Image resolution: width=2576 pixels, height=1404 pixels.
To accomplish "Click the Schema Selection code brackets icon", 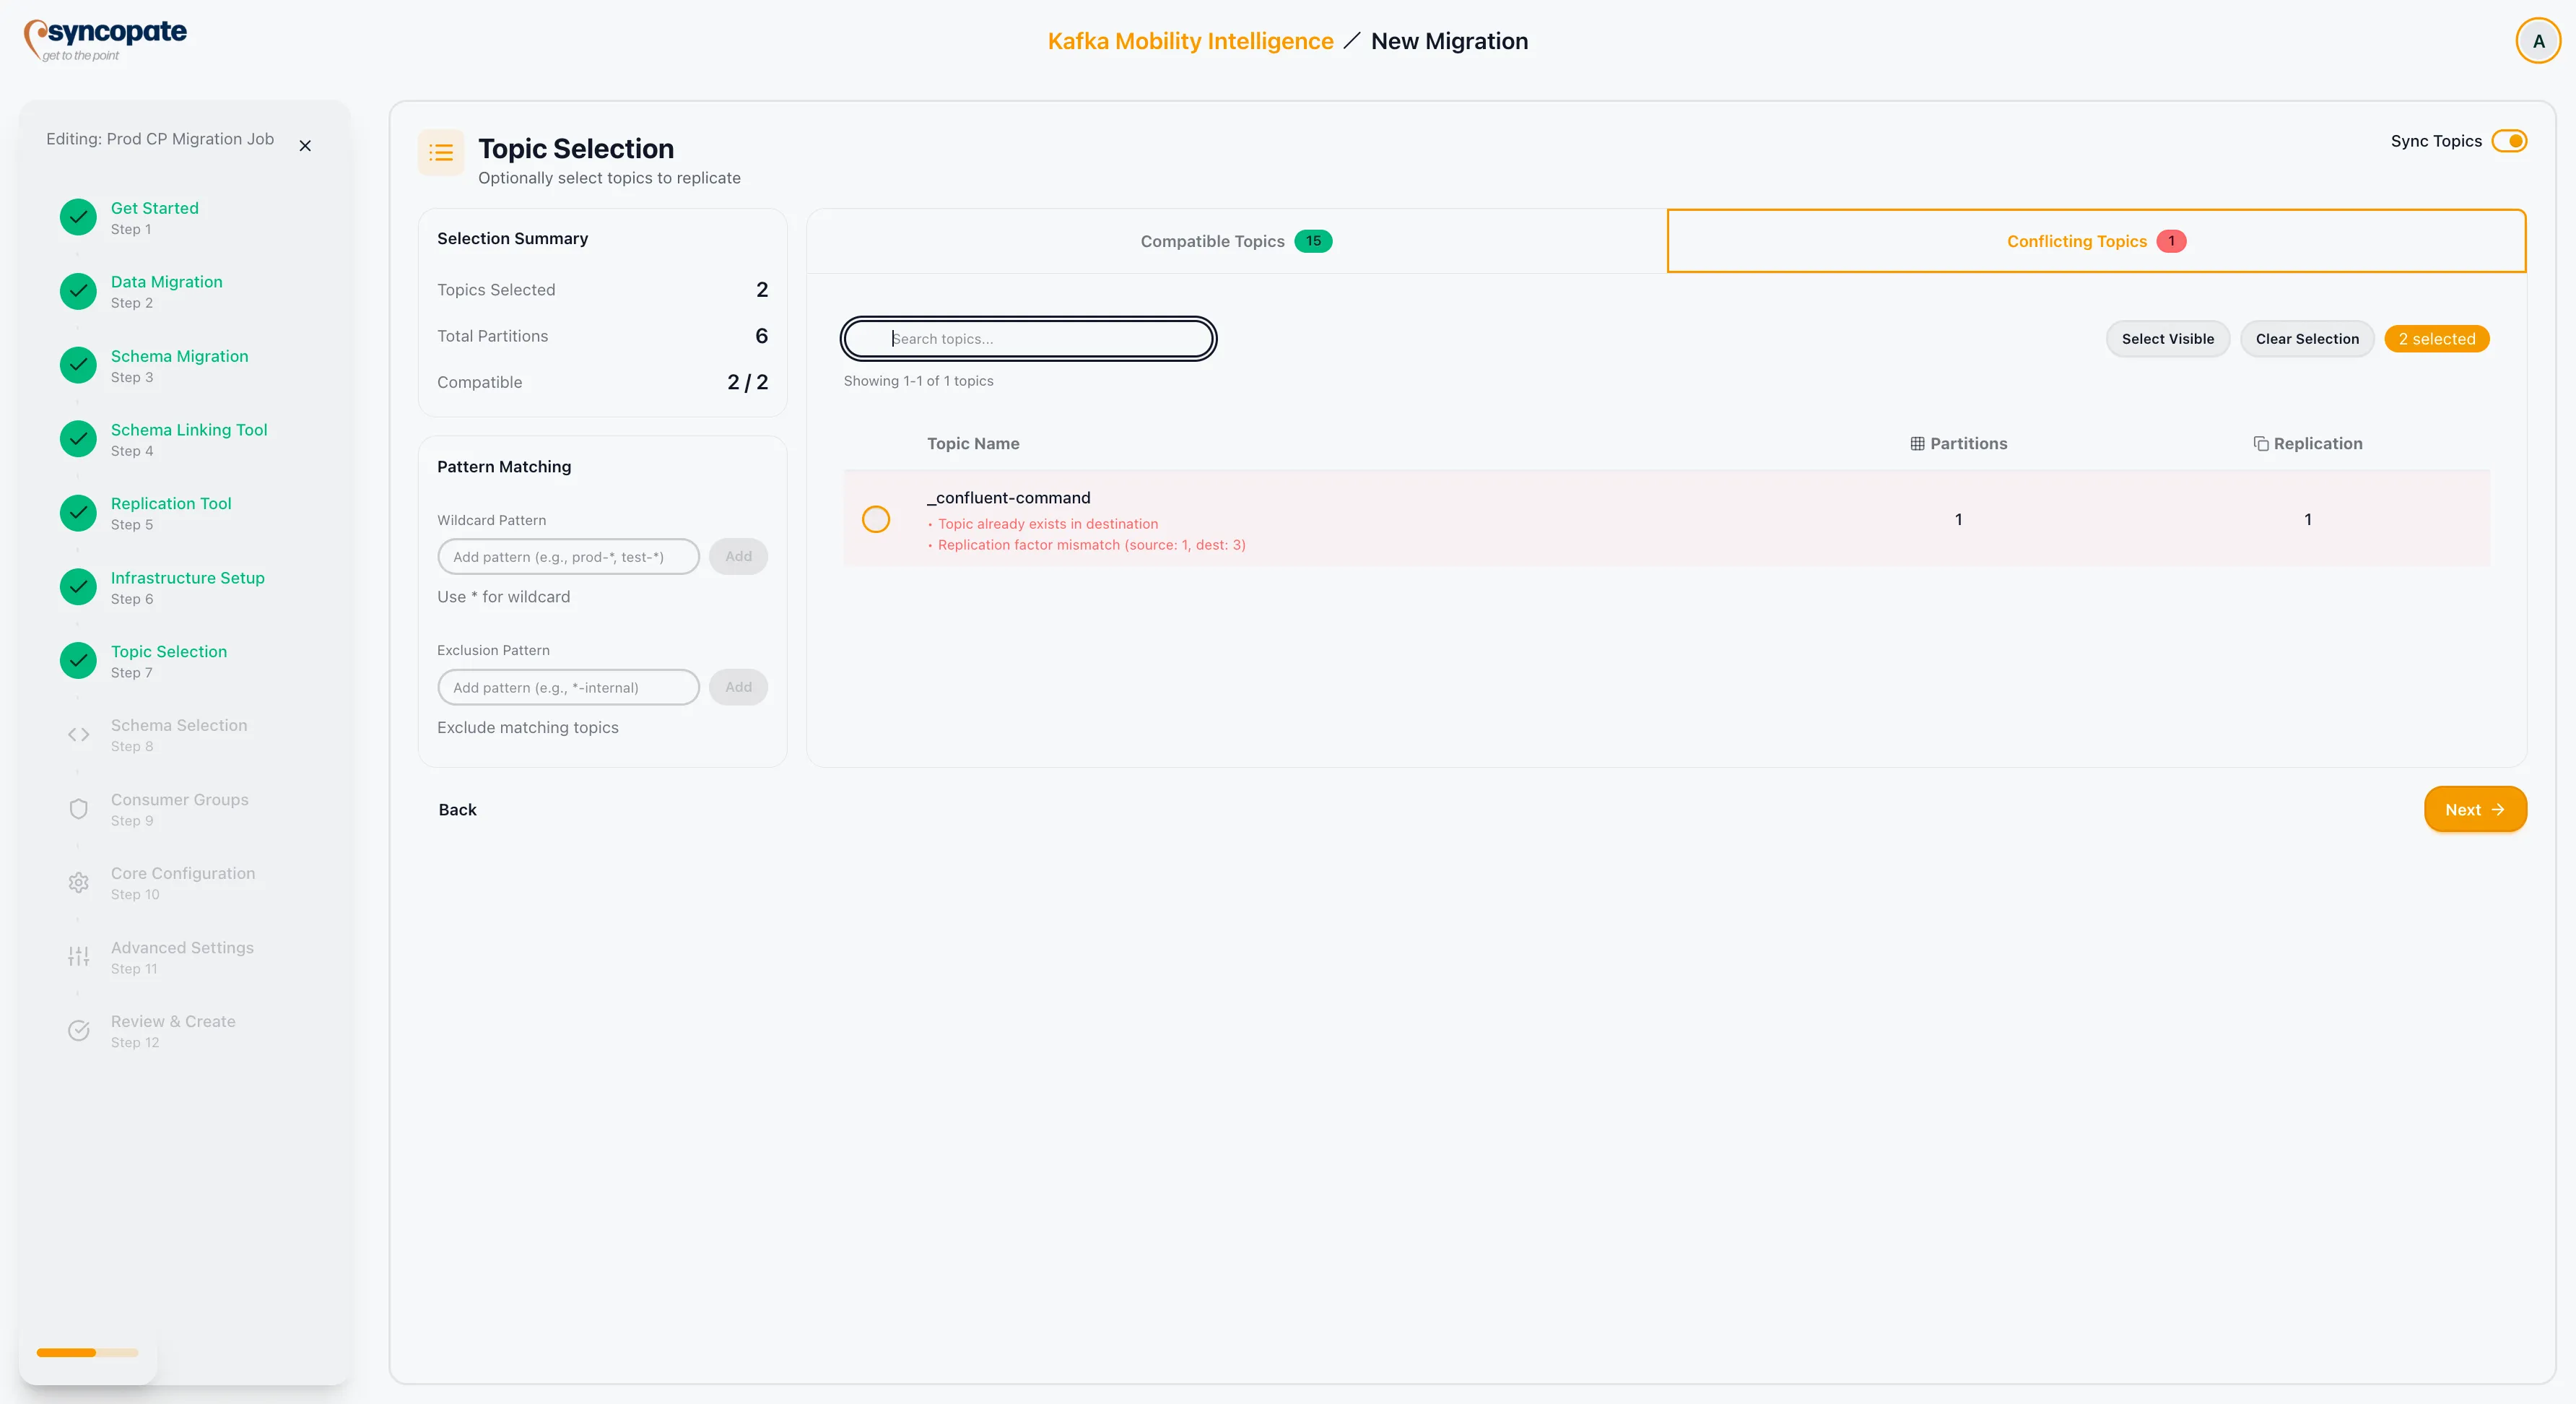I will pyautogui.click(x=78, y=735).
